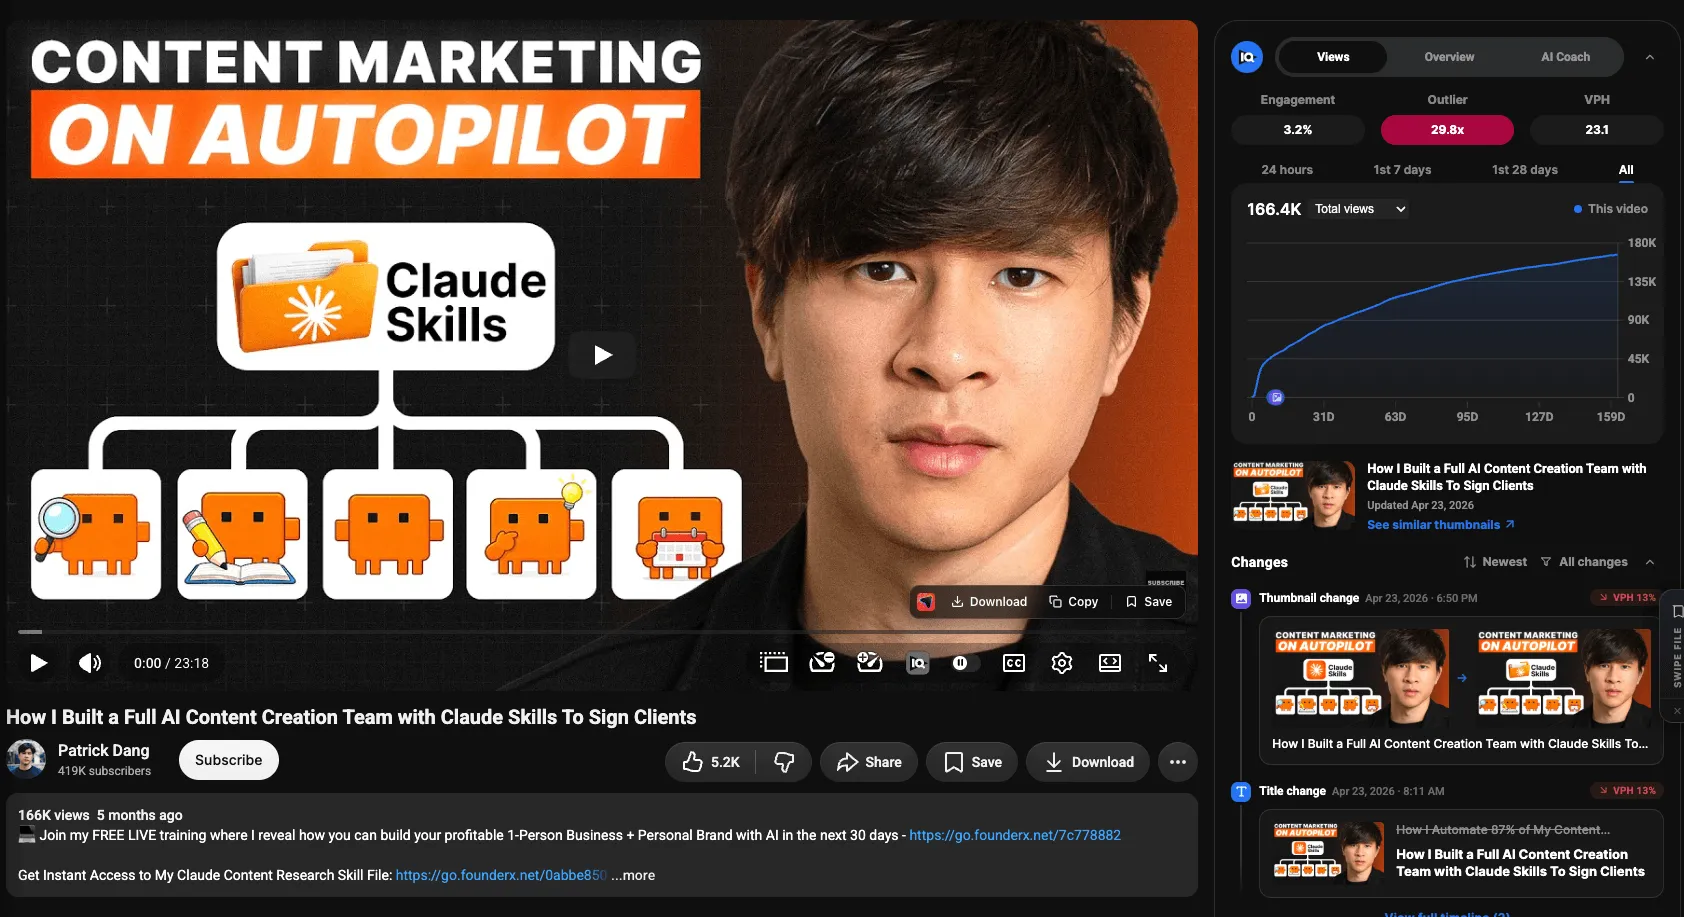Collapse the side panel with the top chevron

(1650, 57)
